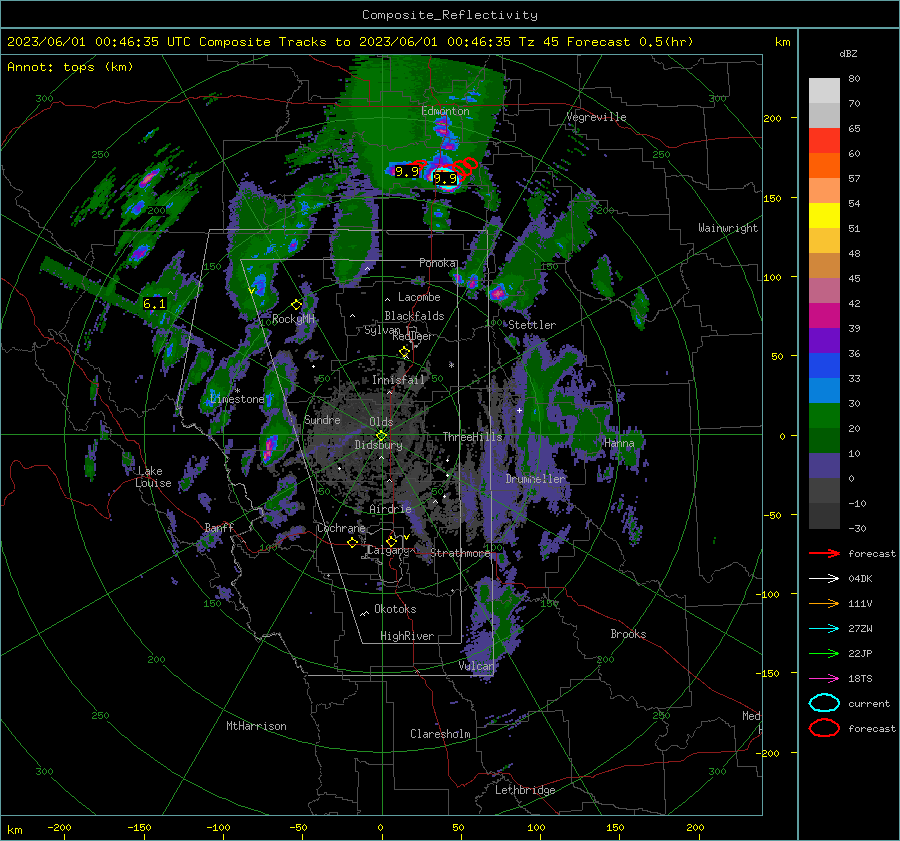Click the red 'forecast' ellipse legend icon

point(824,728)
